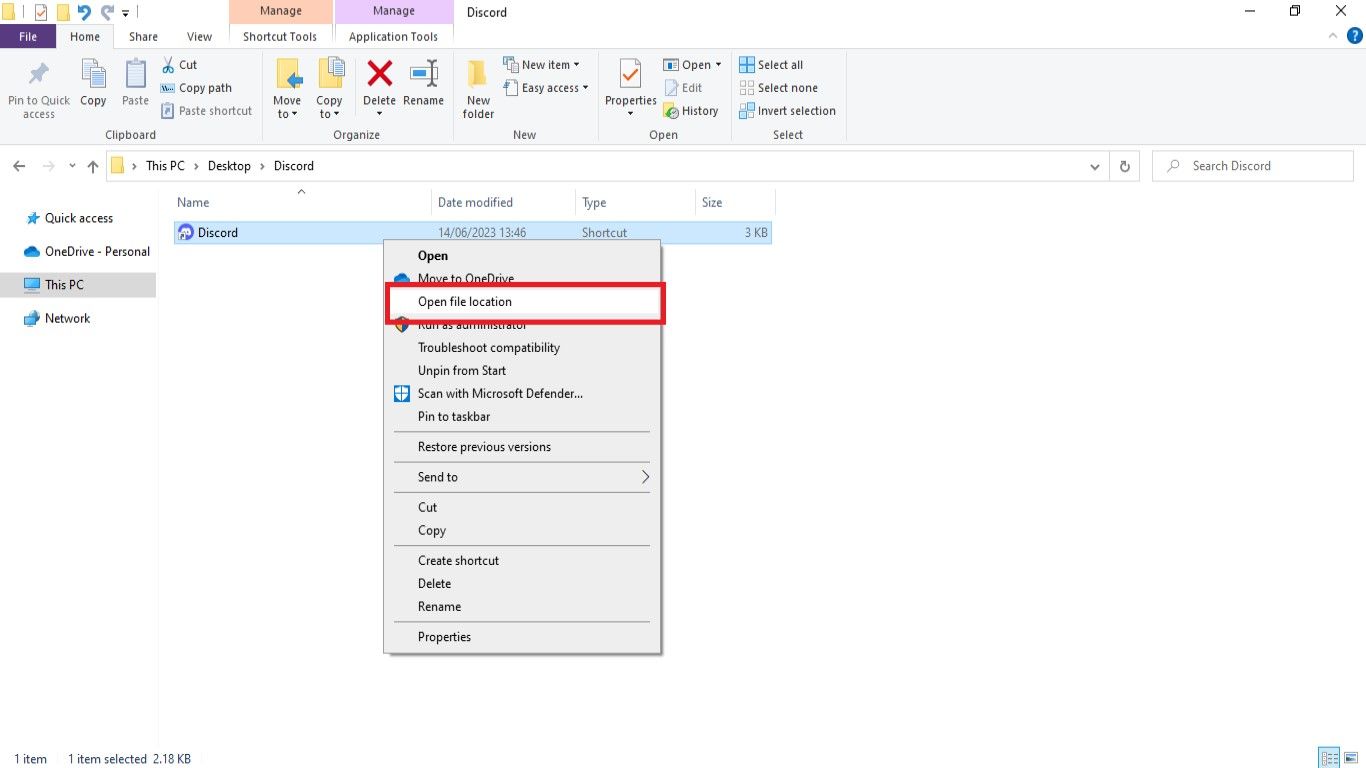Click the Rename icon in ribbon
The width and height of the screenshot is (1366, 768).
[x=423, y=75]
